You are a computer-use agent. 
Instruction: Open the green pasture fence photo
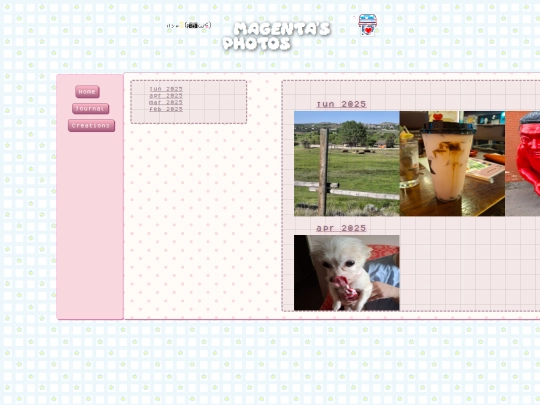pyautogui.click(x=347, y=164)
